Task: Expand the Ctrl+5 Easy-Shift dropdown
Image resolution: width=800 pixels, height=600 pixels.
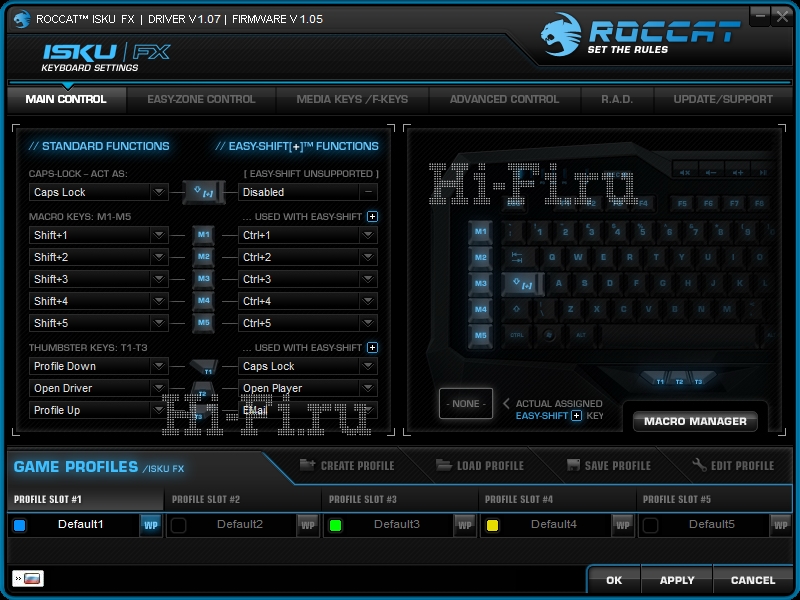Action: (368, 323)
